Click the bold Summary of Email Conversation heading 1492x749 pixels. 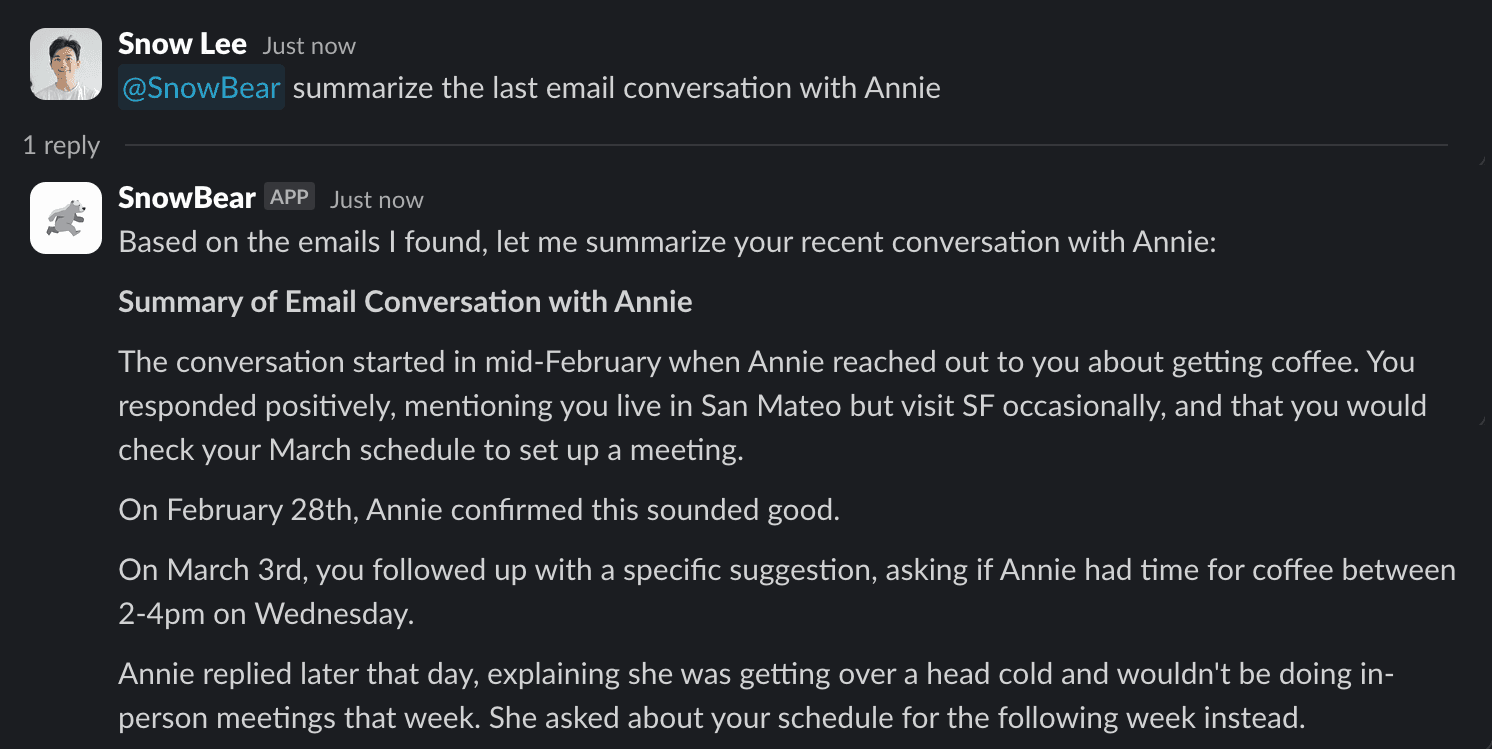coord(405,302)
